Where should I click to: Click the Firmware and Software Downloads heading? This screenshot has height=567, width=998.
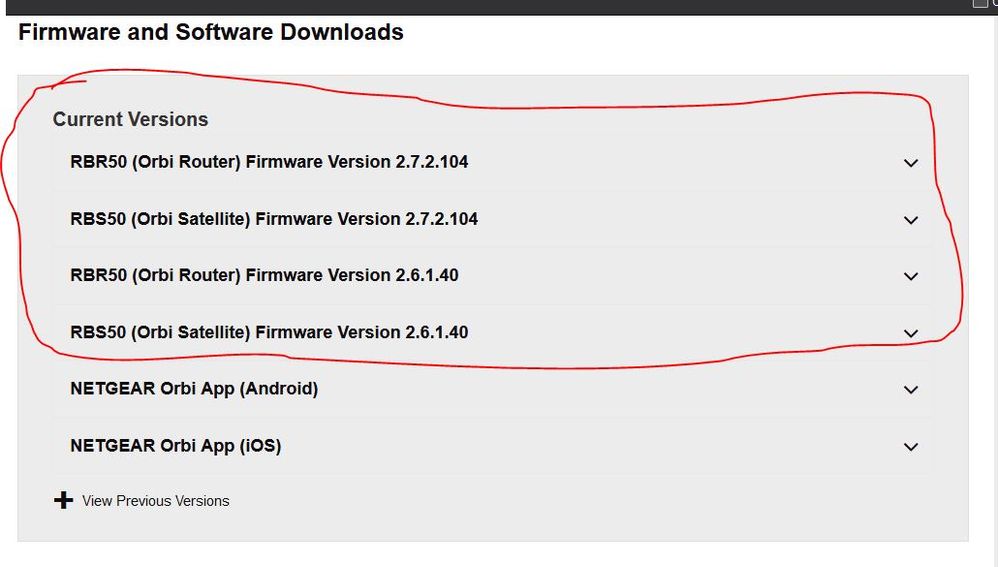coord(211,32)
